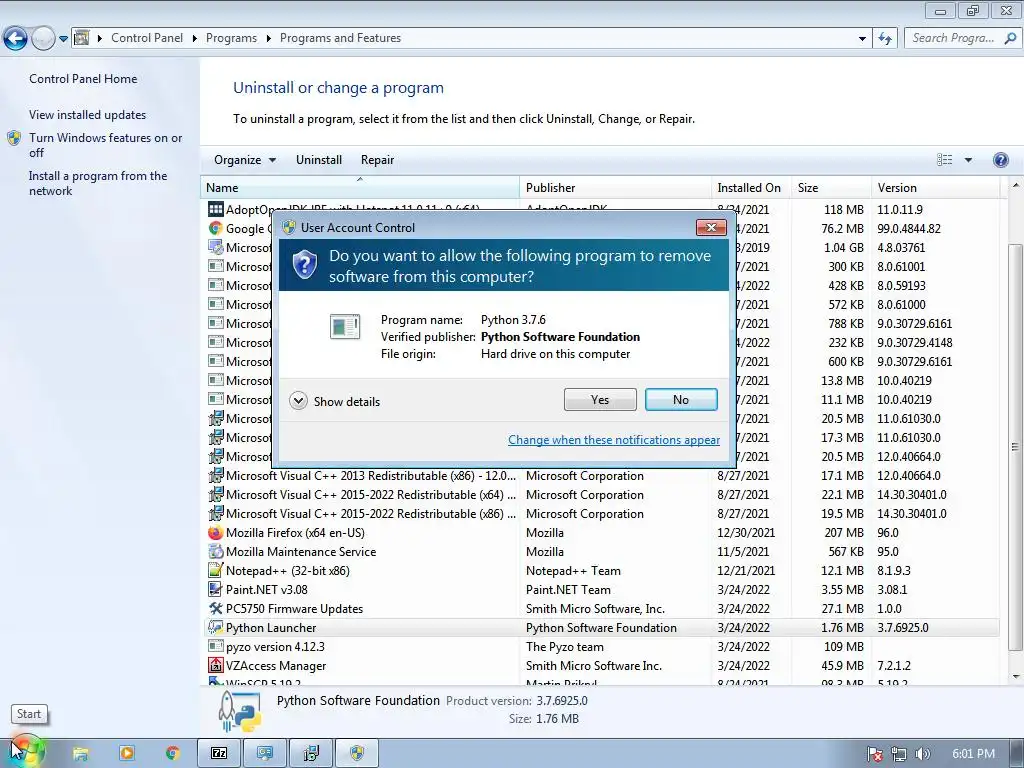
Task: Click the network tray icon
Action: [899, 754]
